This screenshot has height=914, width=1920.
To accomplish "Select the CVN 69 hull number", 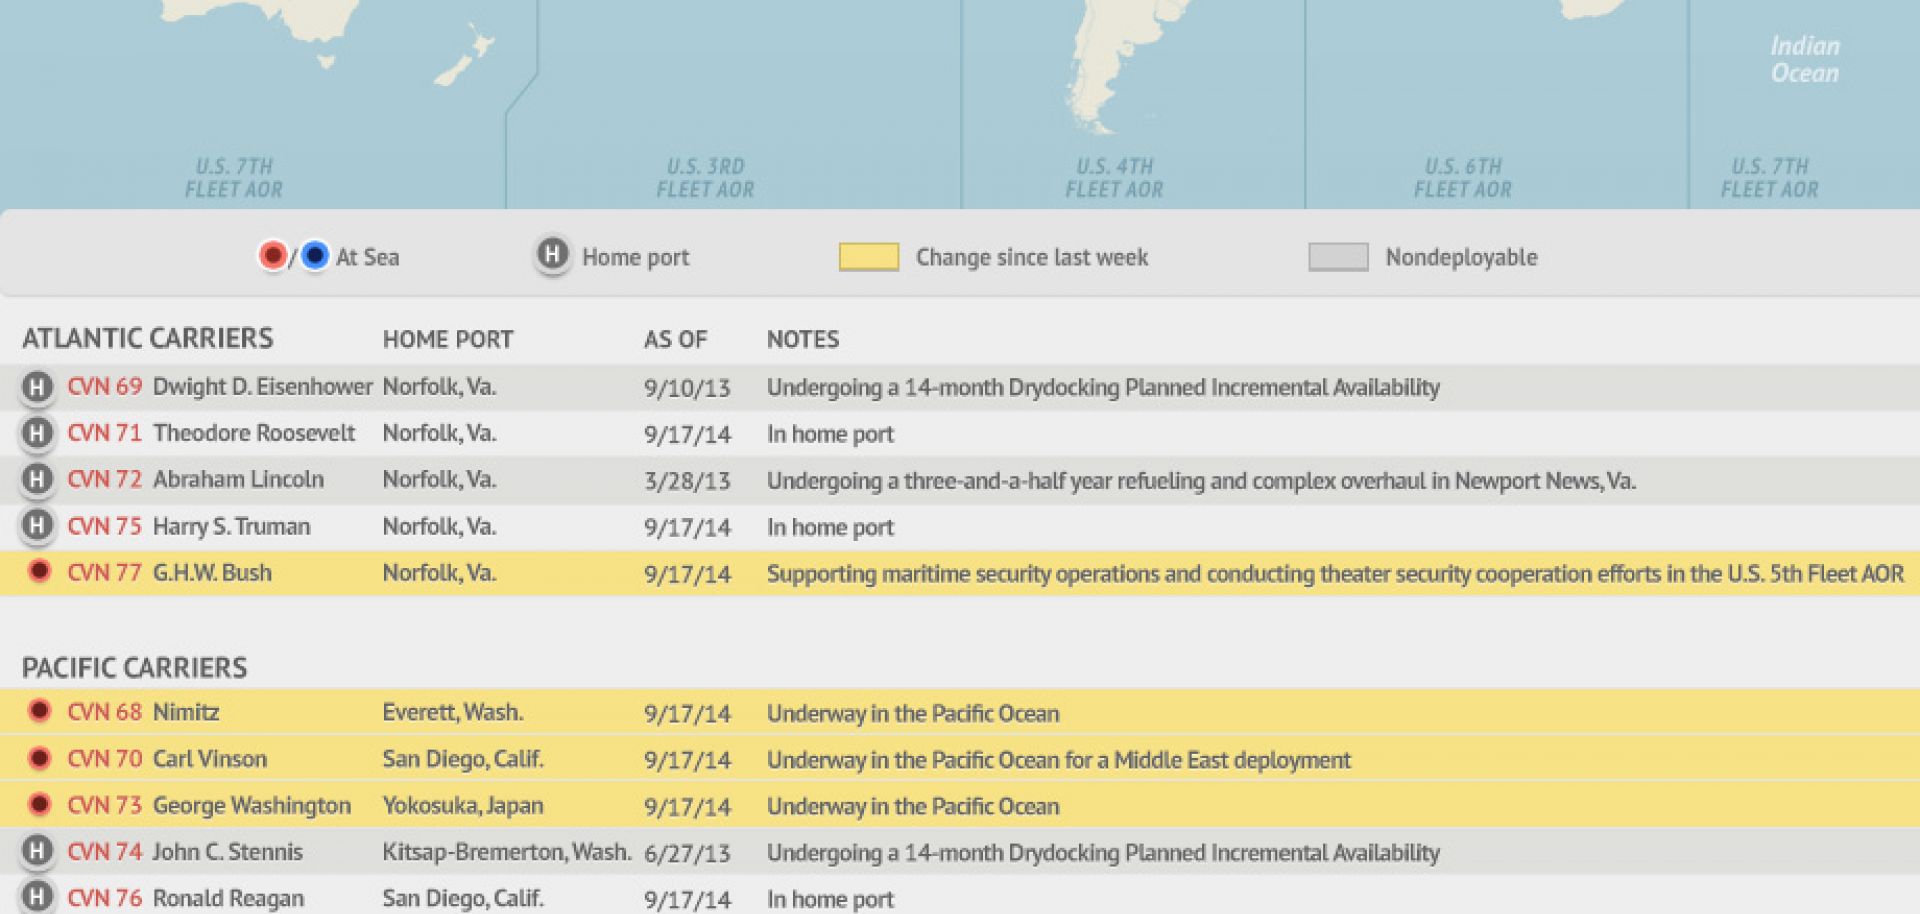I will tap(105, 387).
